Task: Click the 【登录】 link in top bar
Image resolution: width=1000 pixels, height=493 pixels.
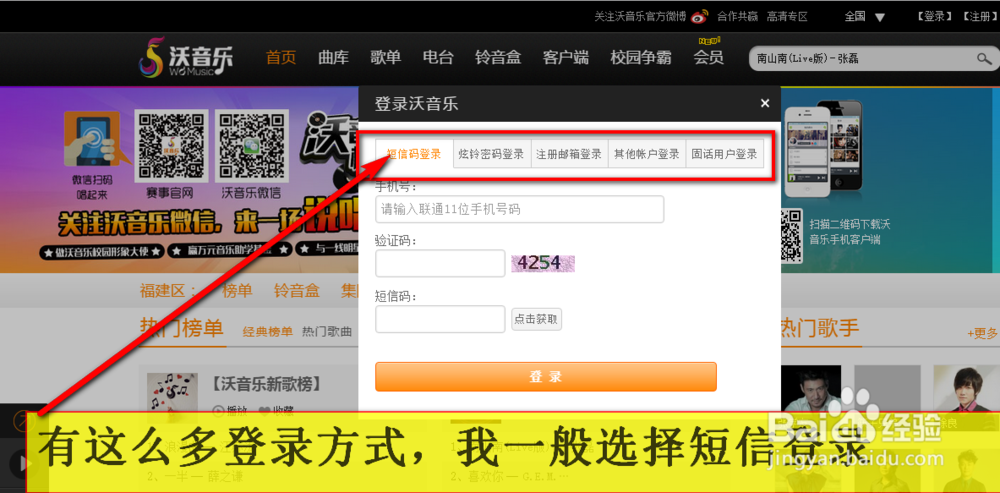Action: [935, 17]
